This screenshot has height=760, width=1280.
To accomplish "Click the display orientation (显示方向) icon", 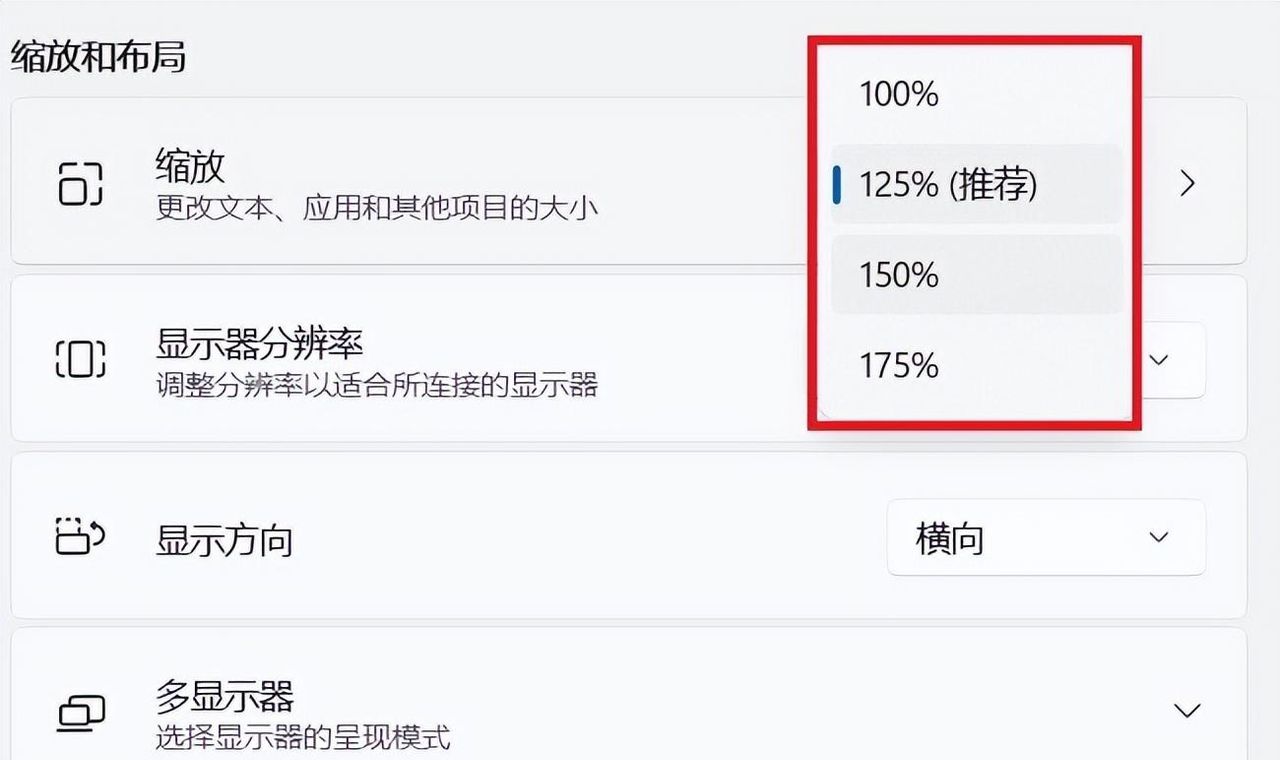I will [80, 537].
